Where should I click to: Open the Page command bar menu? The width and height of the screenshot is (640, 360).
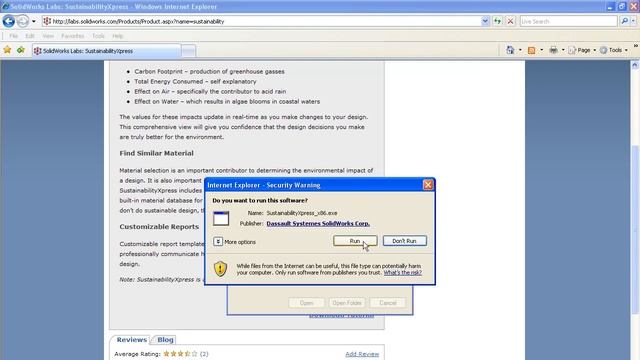[581, 50]
